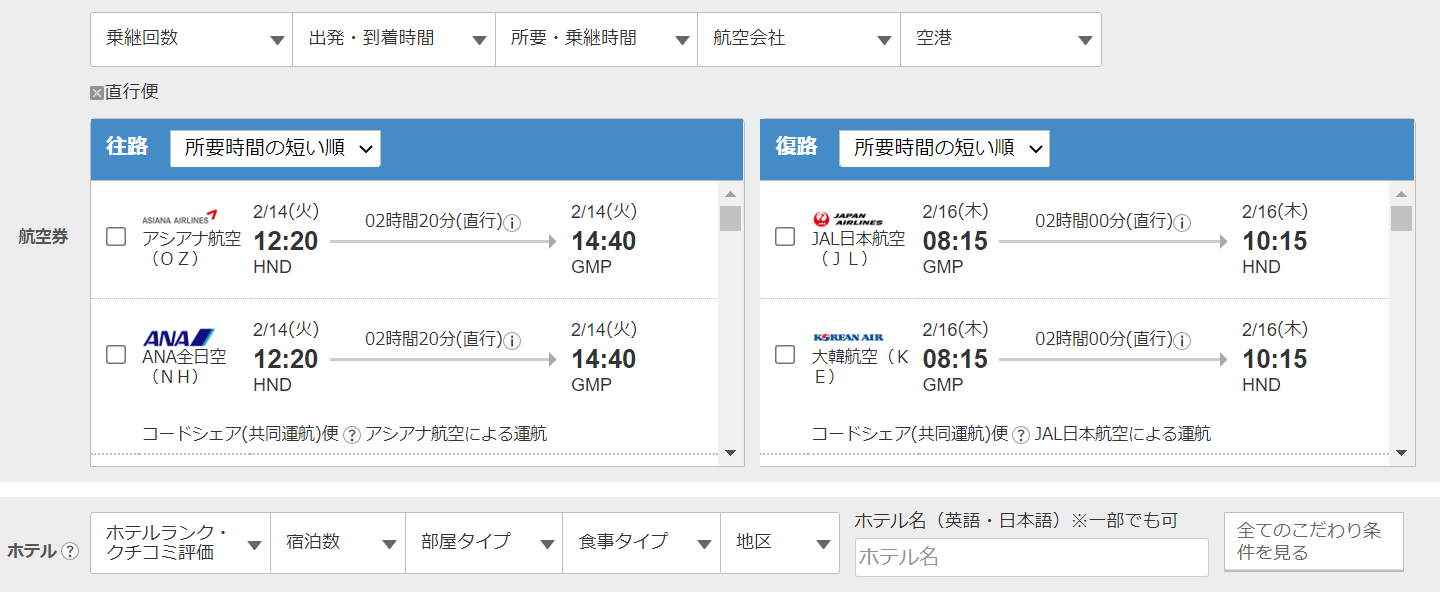Check the ANA 12:20 outbound flight
Viewport: 1441px width, 592px height.
(116, 355)
